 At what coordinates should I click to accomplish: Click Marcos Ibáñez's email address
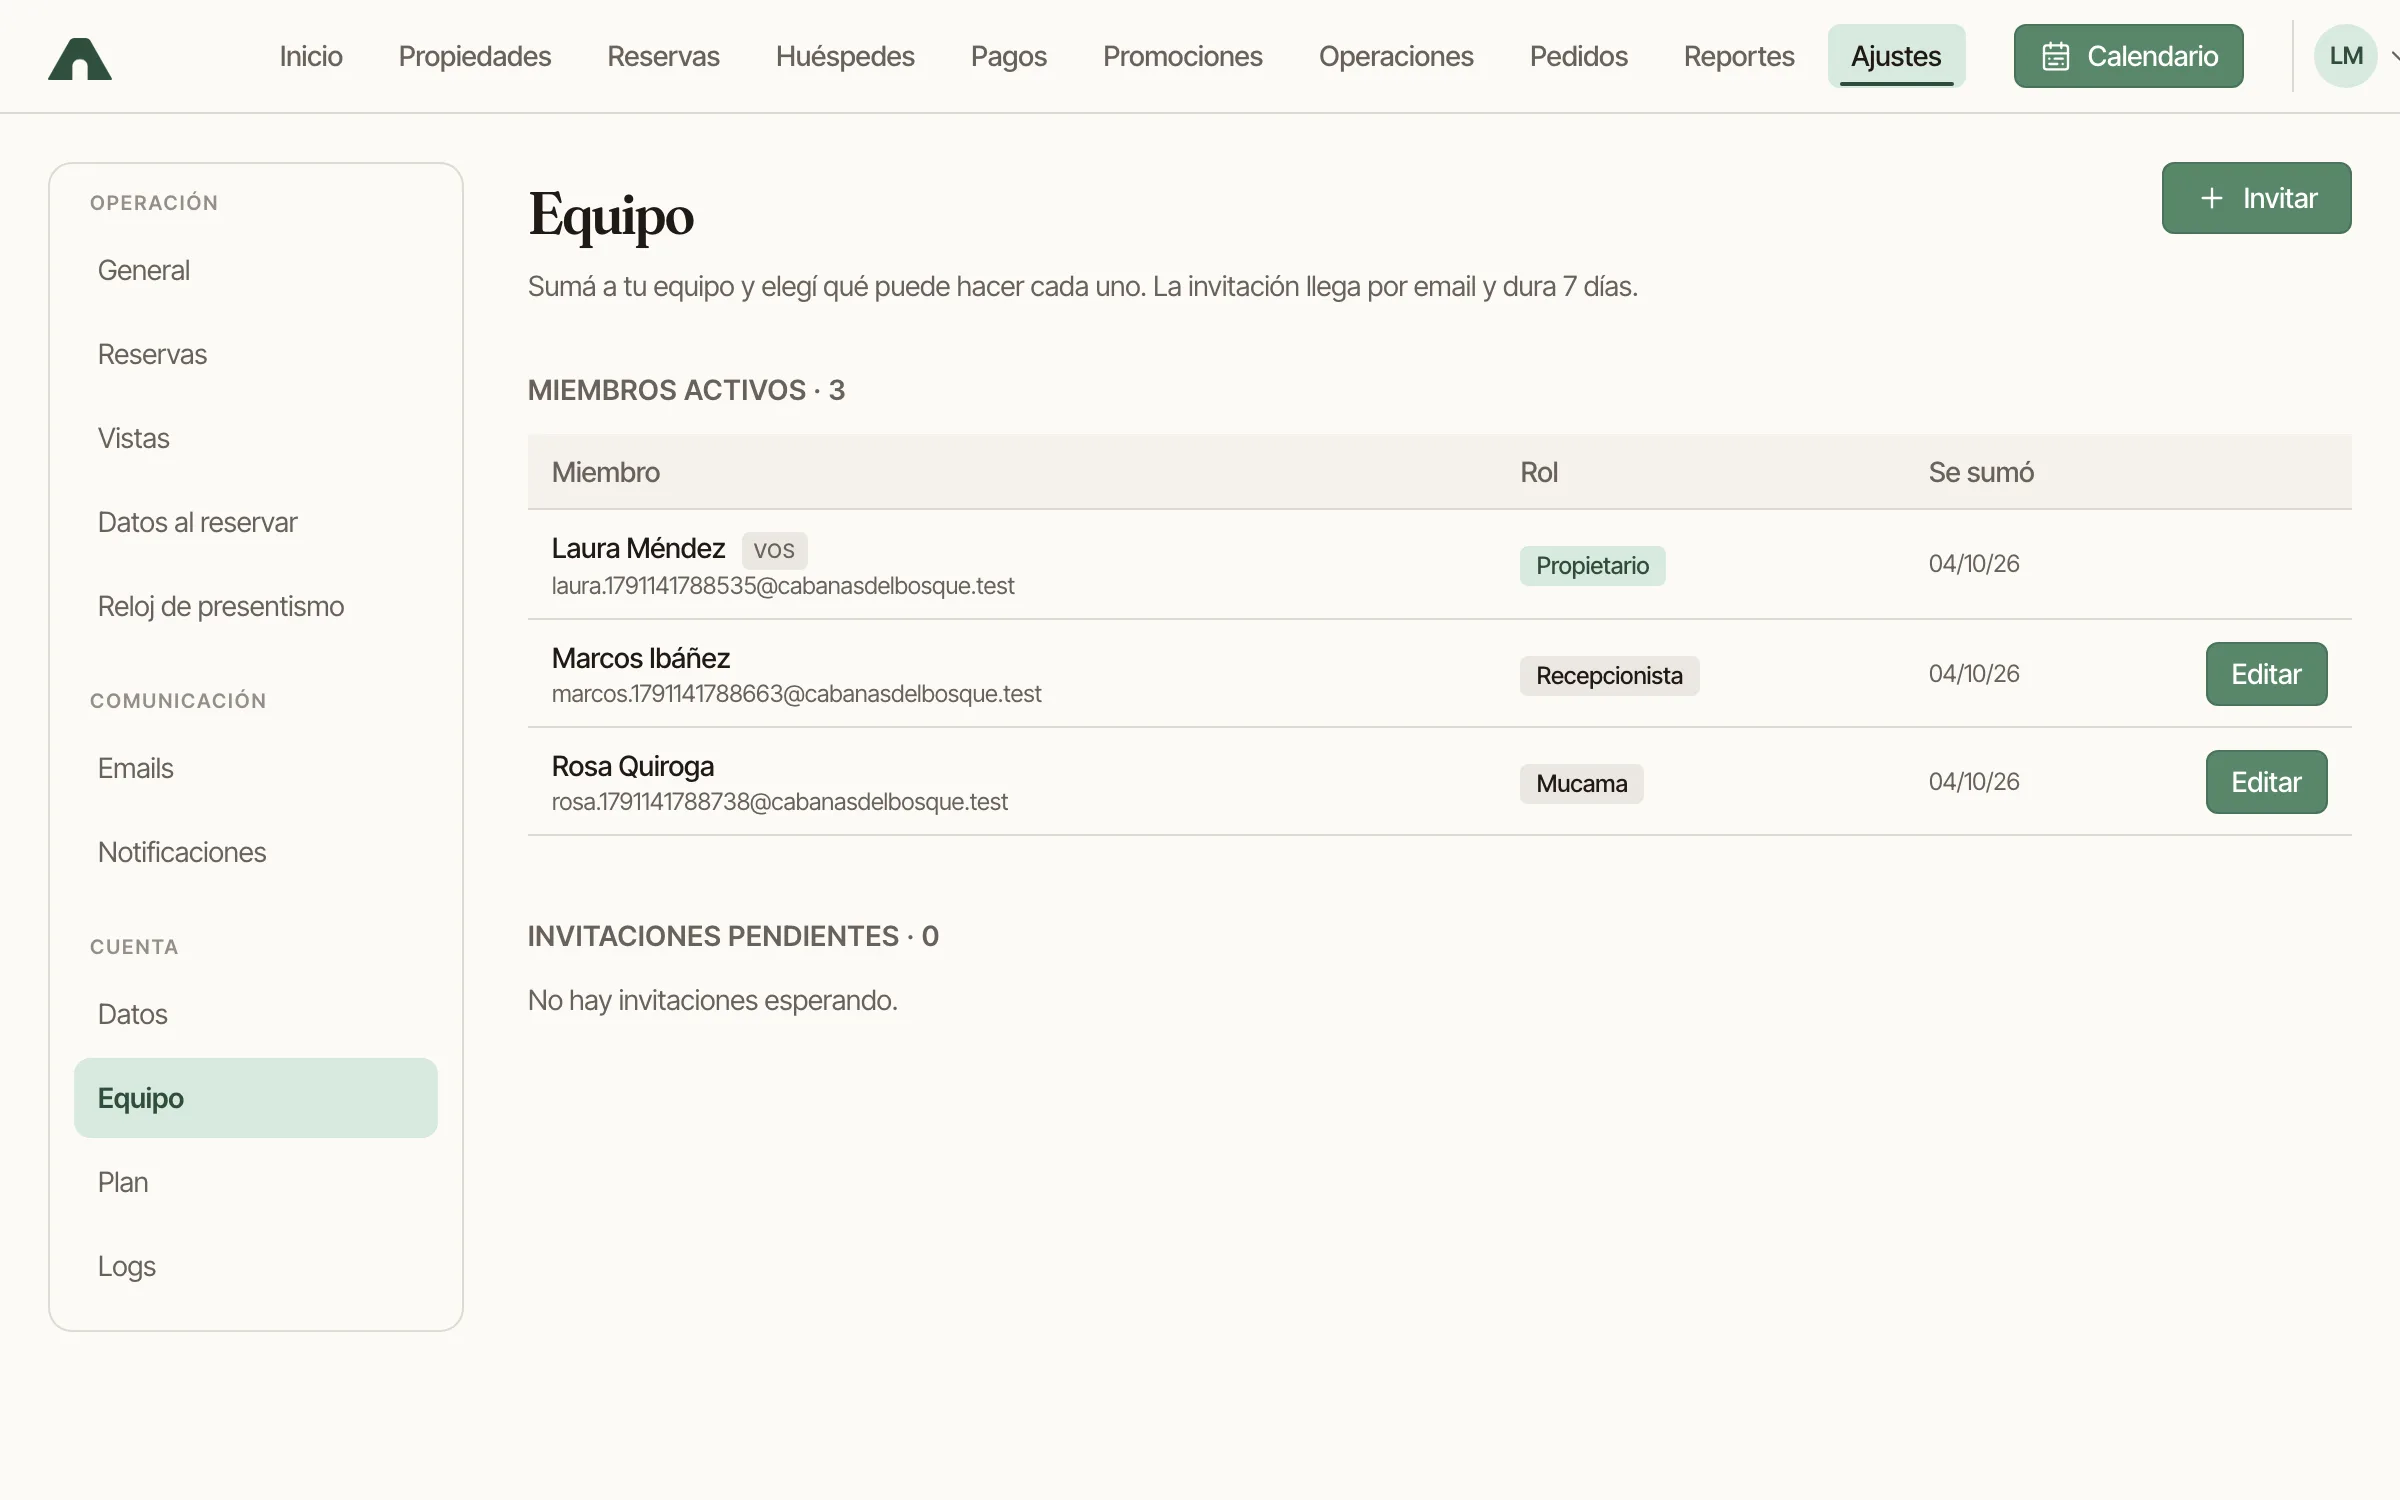click(796, 694)
